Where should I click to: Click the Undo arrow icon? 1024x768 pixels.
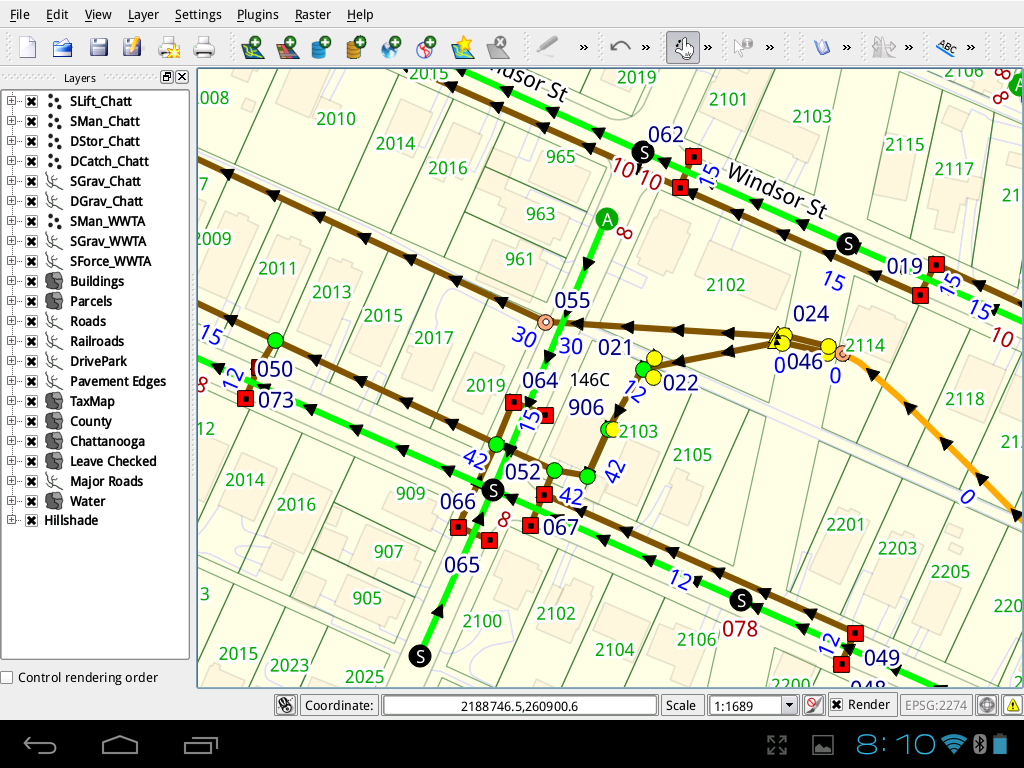pyautogui.click(x=620, y=47)
